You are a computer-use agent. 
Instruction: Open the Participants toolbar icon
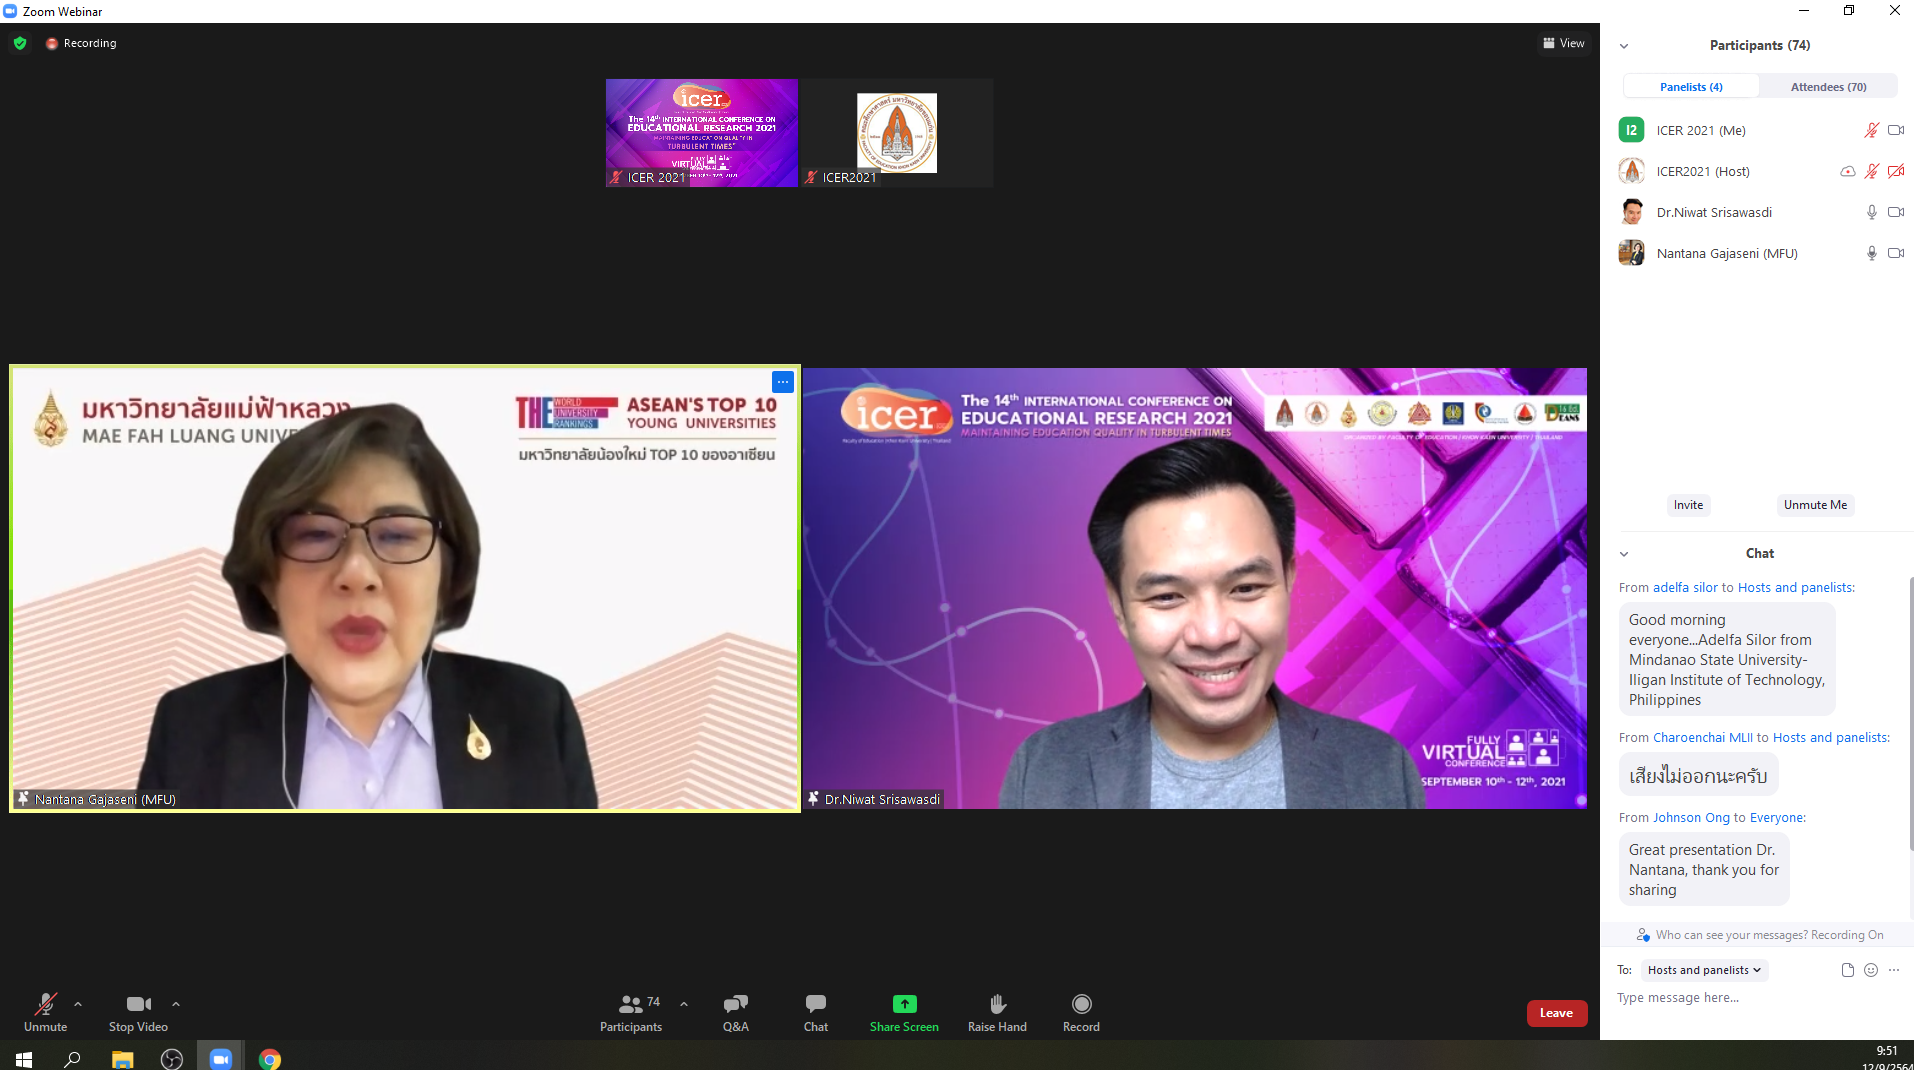(x=631, y=1004)
